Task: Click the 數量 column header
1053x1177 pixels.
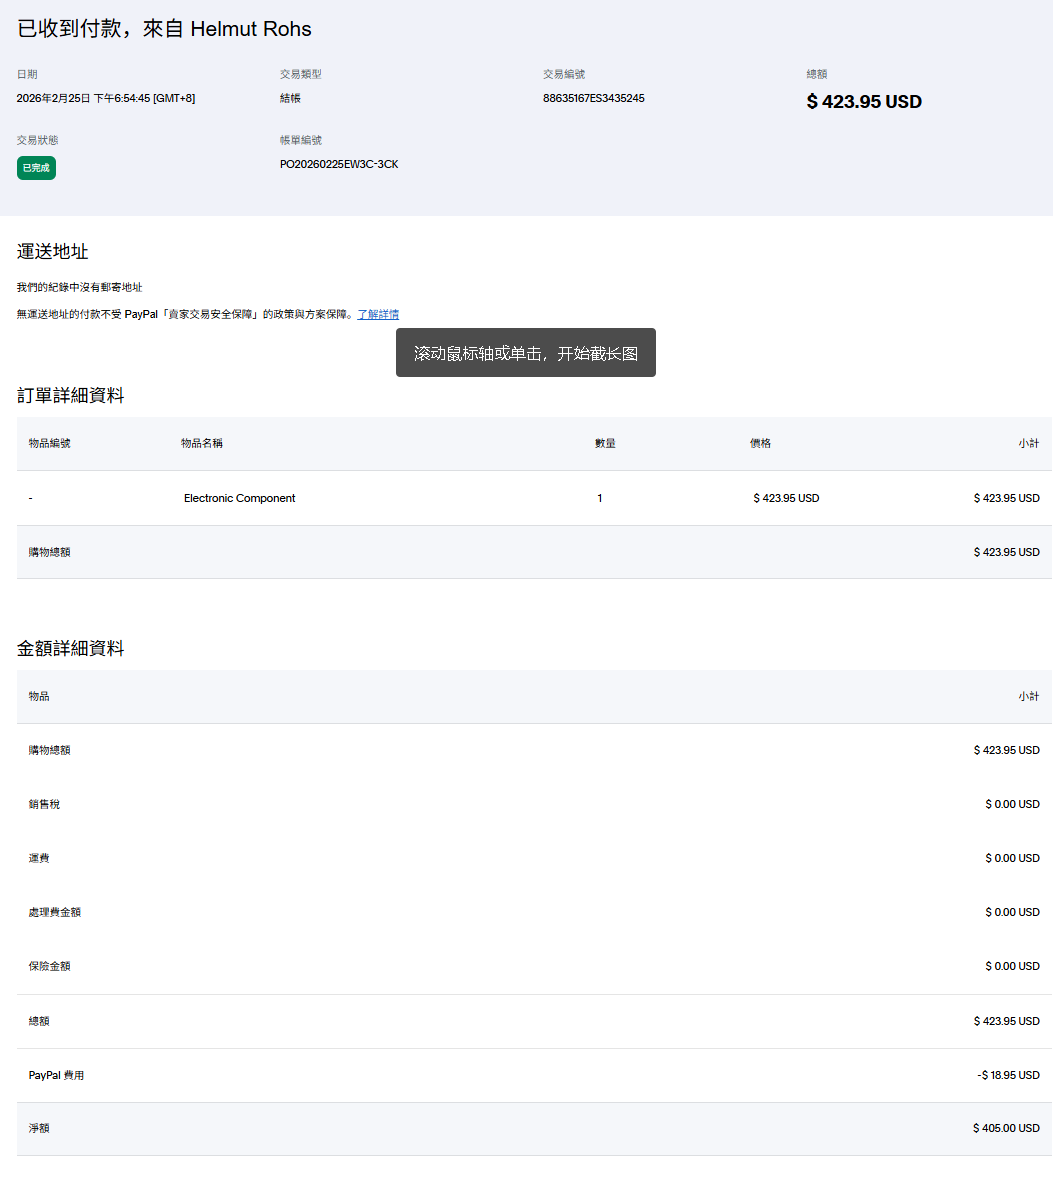Action: point(605,443)
